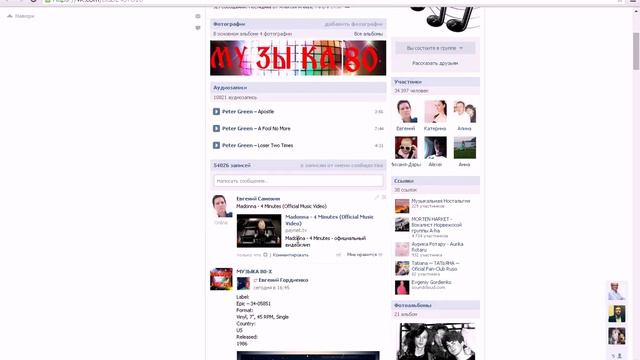
Task: Click the Аурика Ротару link thumbnail
Action: pyautogui.click(x=402, y=249)
